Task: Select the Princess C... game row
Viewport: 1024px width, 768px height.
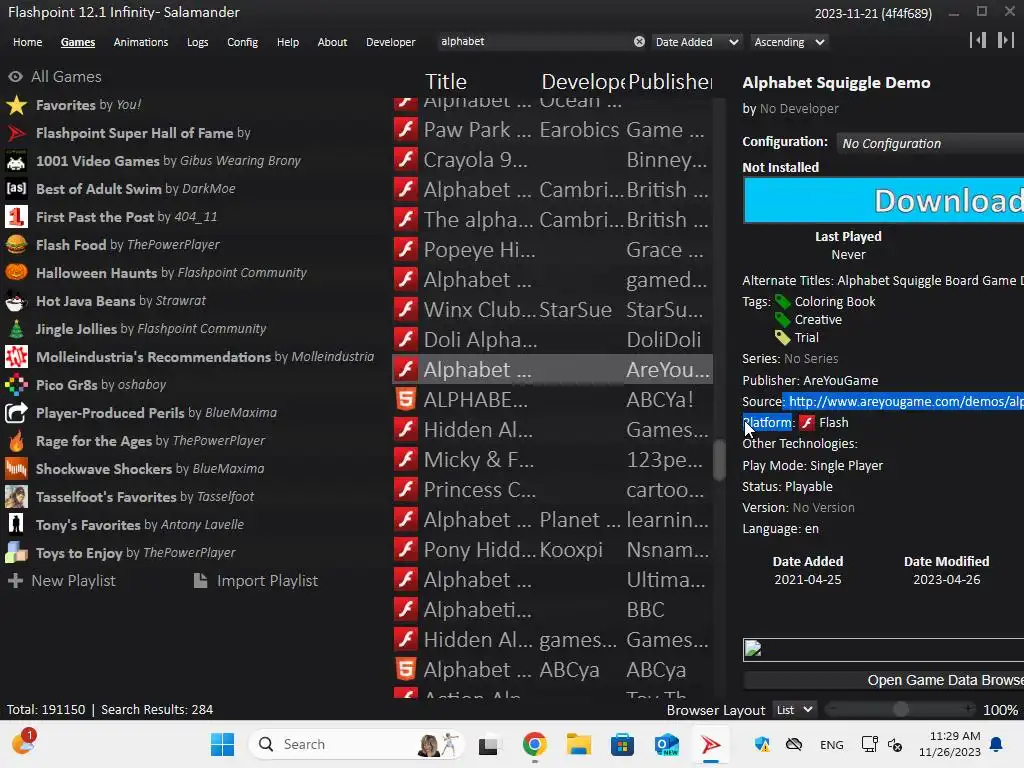Action: tap(552, 490)
